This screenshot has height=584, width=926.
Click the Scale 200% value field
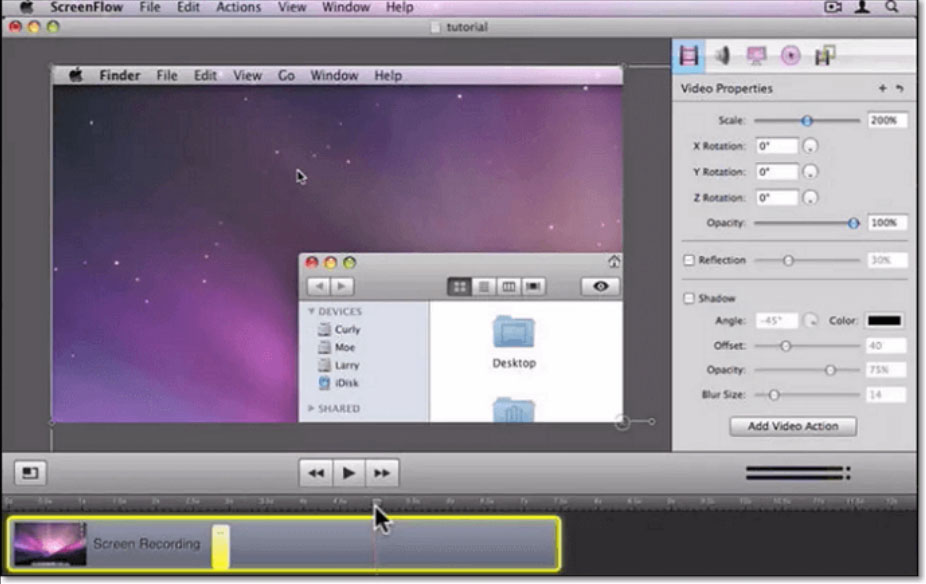pyautogui.click(x=886, y=120)
